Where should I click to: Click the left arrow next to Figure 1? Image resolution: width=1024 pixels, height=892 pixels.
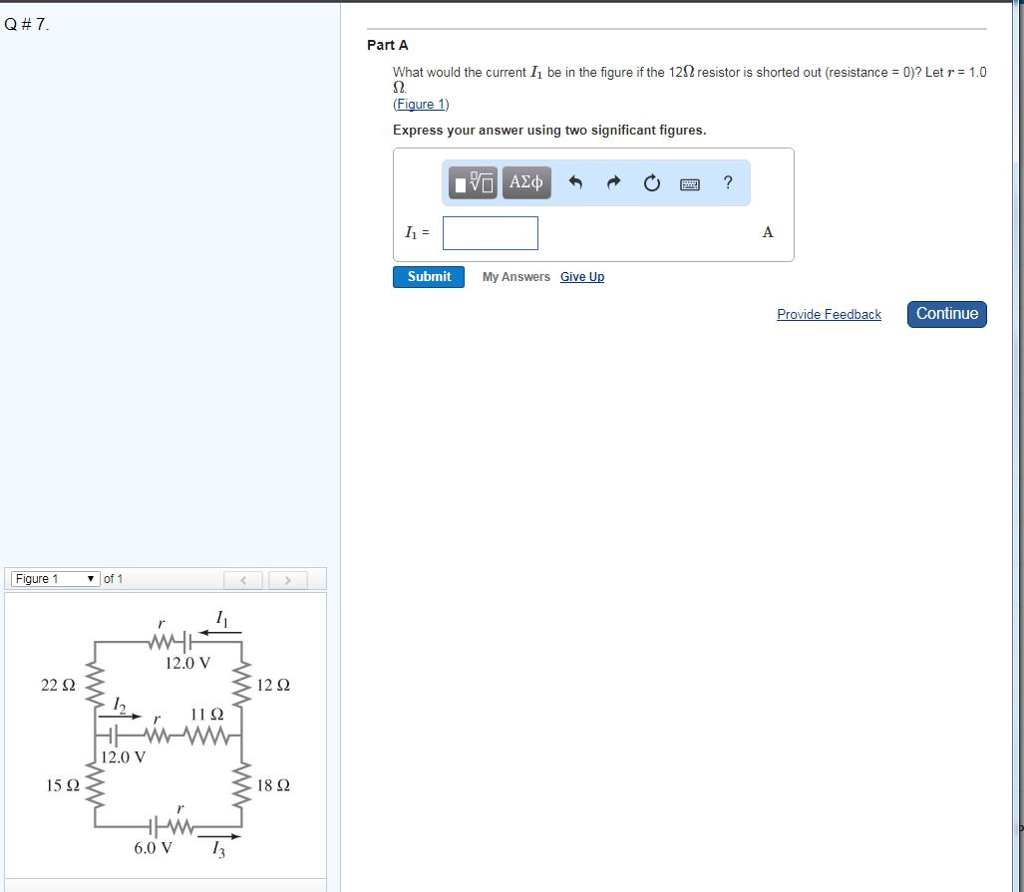(244, 578)
